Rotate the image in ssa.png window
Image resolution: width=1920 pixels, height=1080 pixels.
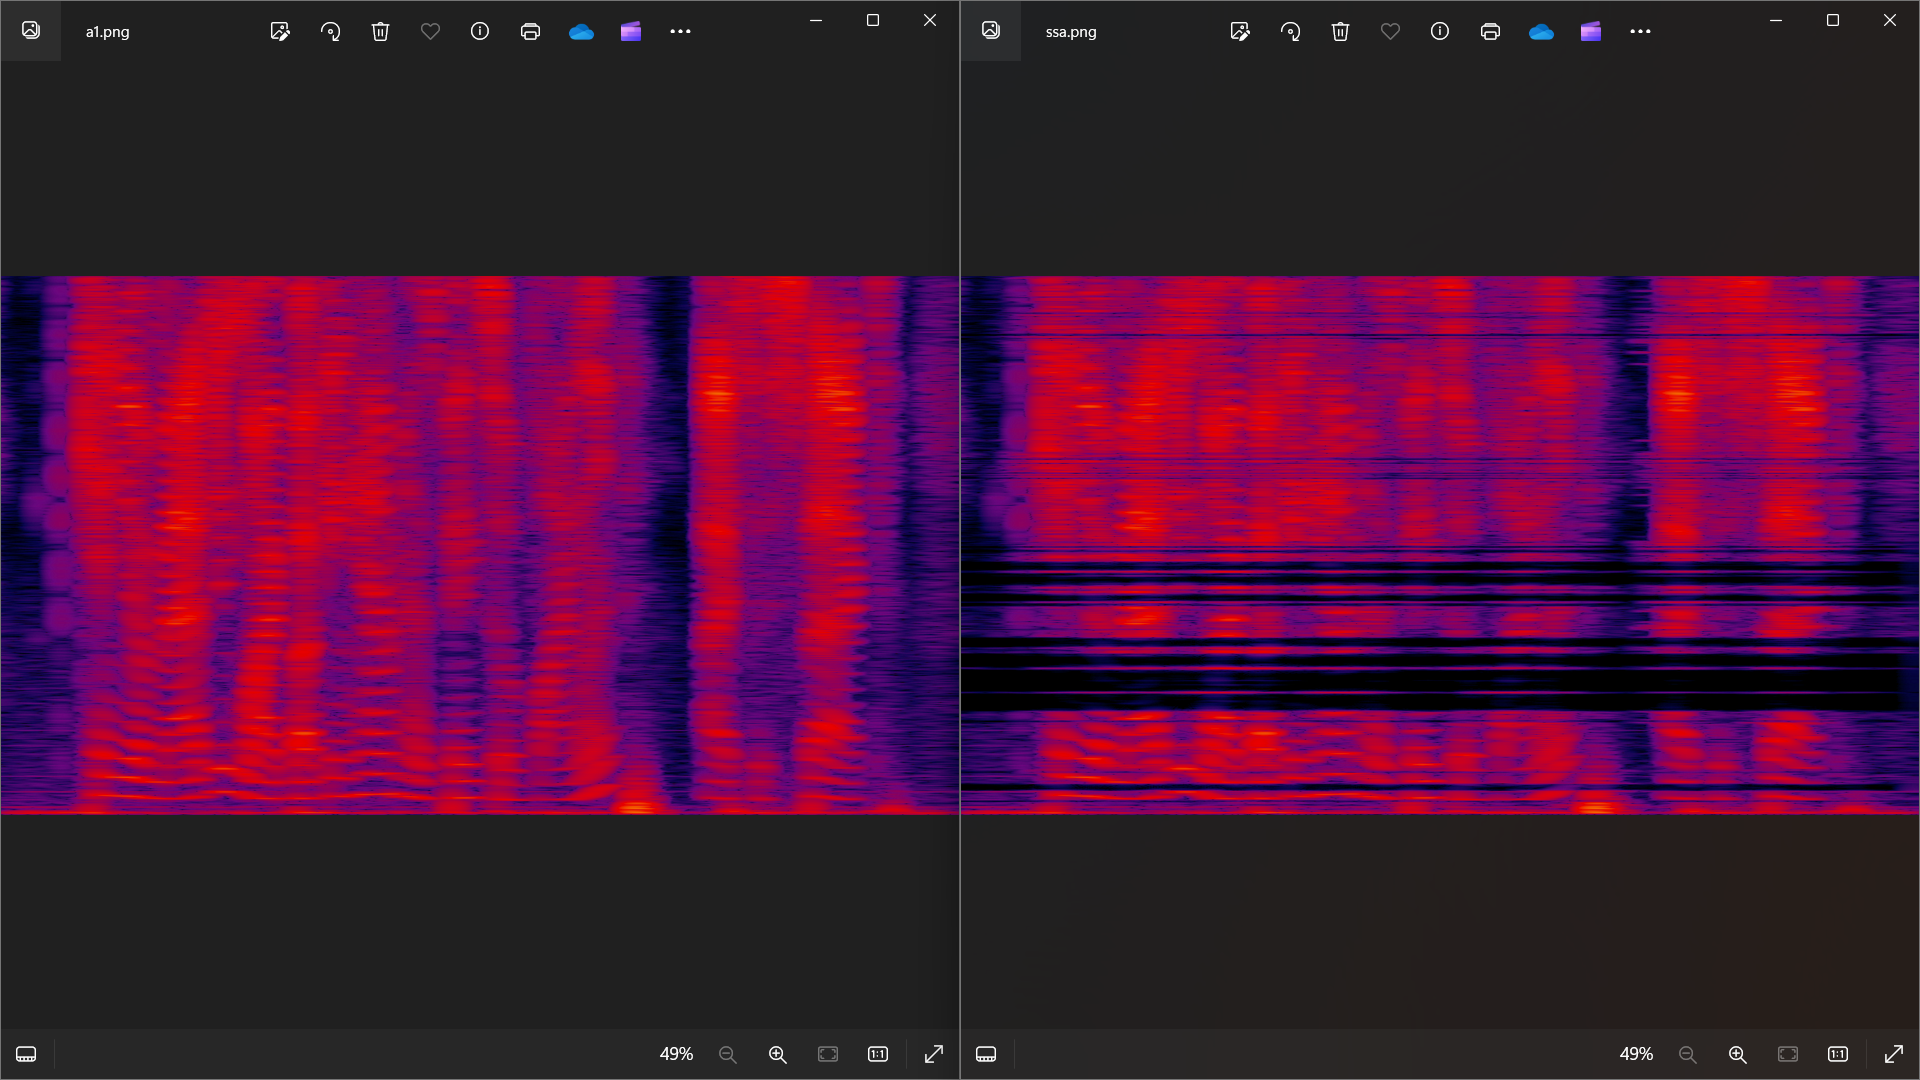point(1290,31)
